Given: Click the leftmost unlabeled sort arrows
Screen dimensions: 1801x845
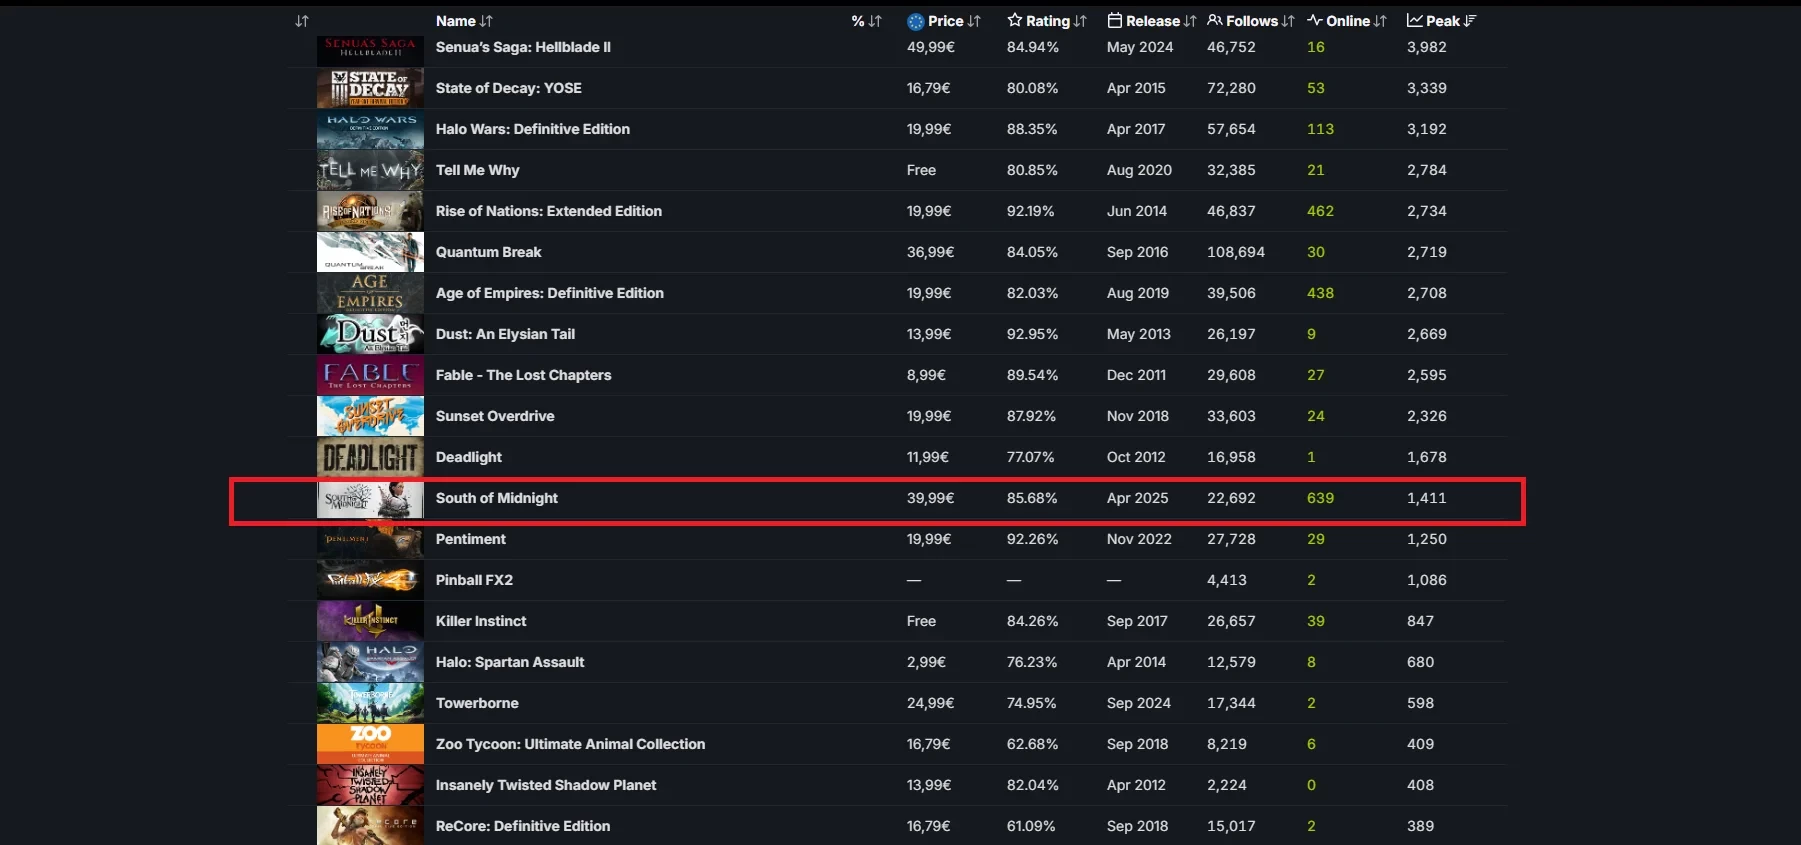Looking at the screenshot, I should point(302,21).
